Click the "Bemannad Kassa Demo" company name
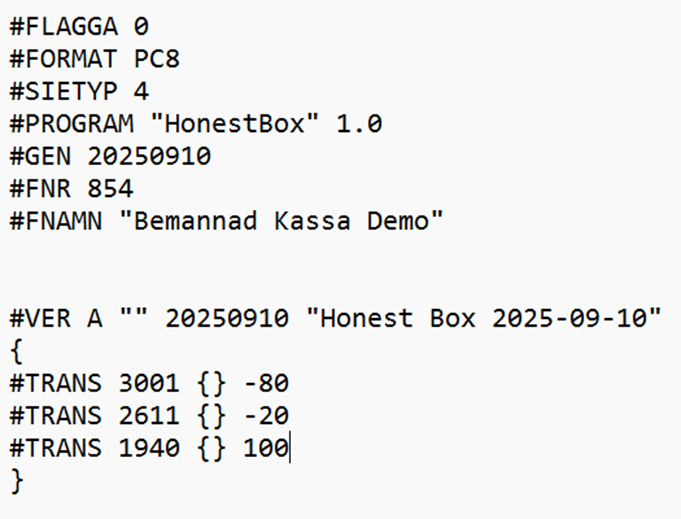Screen dimensions: 681x519 (x=280, y=221)
